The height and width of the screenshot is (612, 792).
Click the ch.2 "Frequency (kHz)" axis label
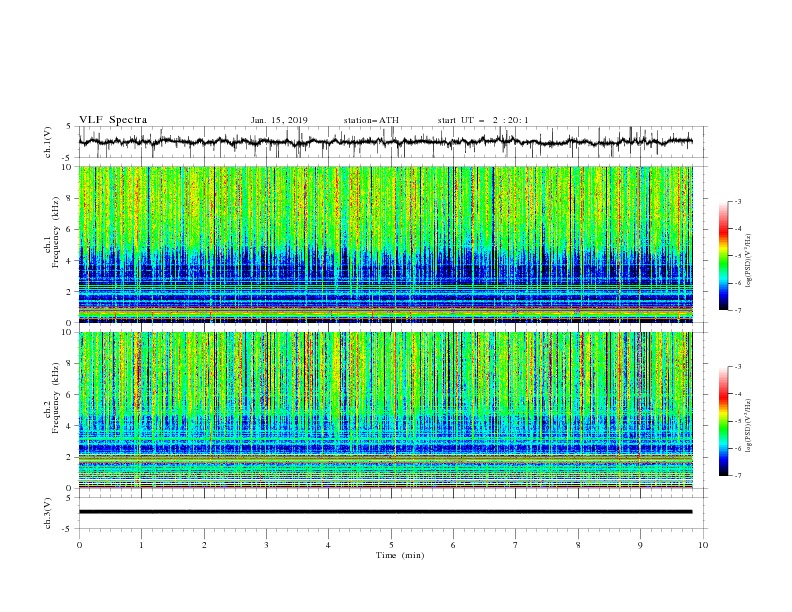[x=56, y=398]
